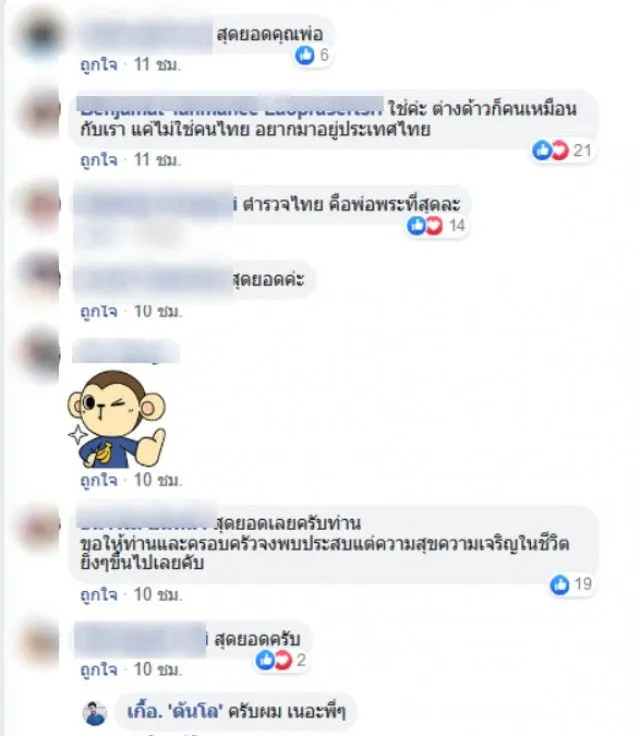
Task: Open the profile picture beside the 'ครับผม เนอะพี่ๆ' reply
Action: 94,713
